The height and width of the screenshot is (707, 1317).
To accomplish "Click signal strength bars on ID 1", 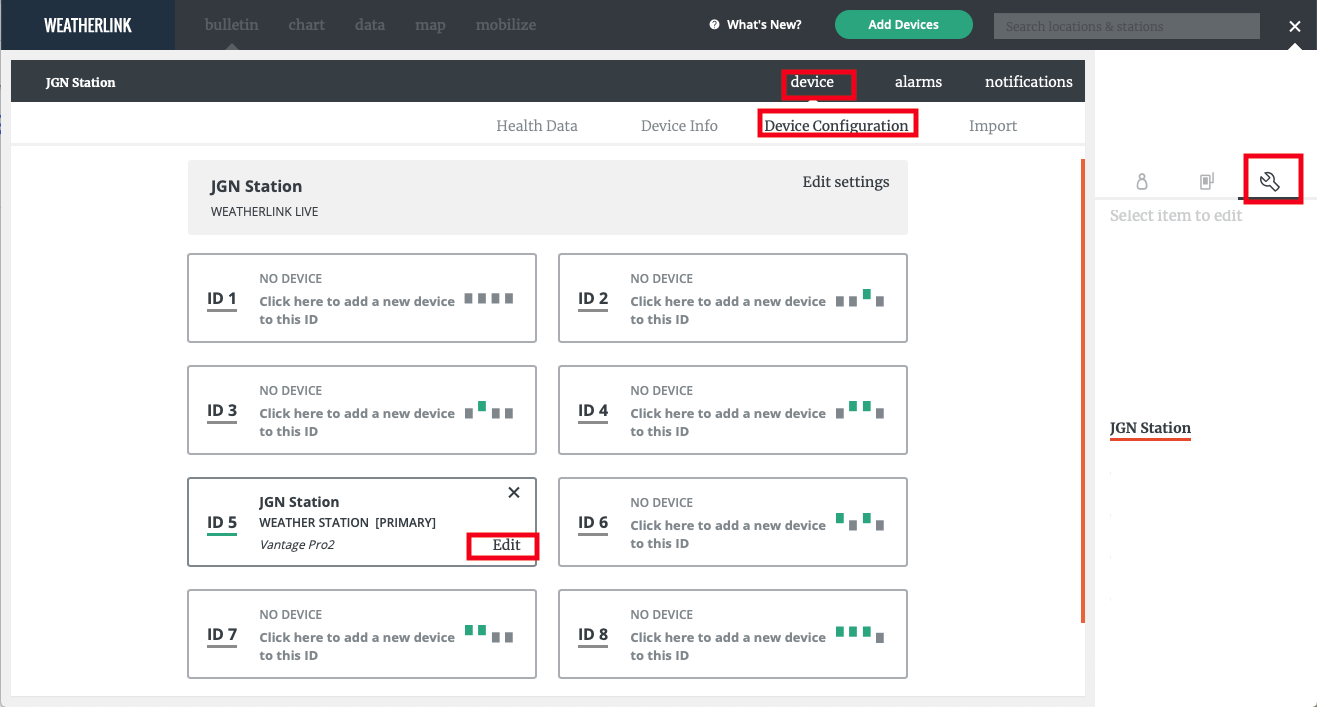I will pyautogui.click(x=489, y=298).
